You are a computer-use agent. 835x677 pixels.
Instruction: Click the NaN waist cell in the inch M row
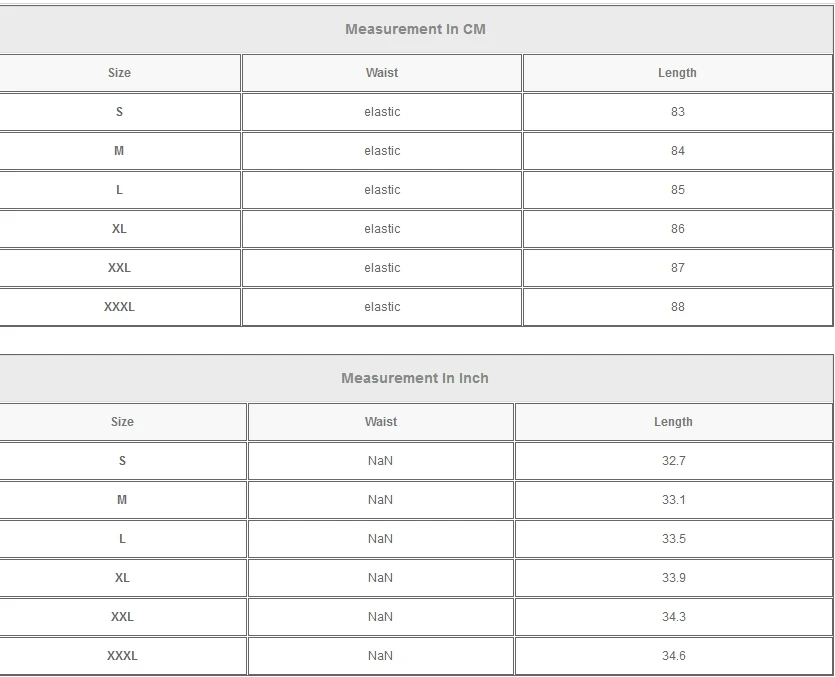[x=380, y=500]
